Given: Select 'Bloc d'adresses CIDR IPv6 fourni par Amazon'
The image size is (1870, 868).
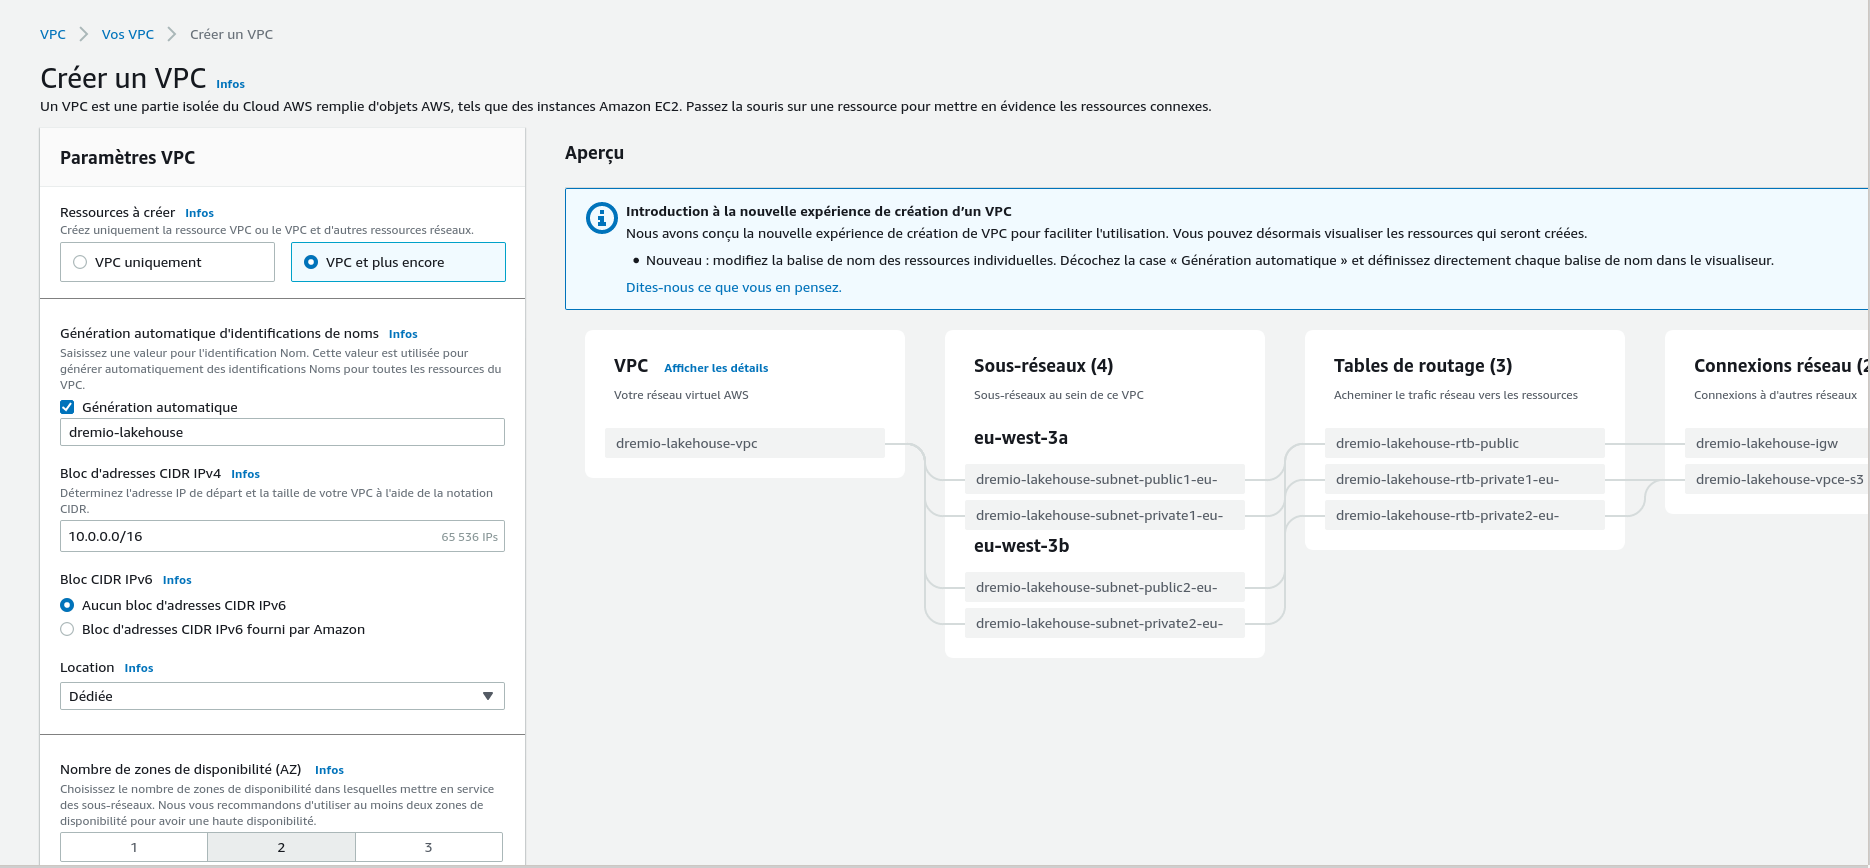Looking at the screenshot, I should pos(67,629).
